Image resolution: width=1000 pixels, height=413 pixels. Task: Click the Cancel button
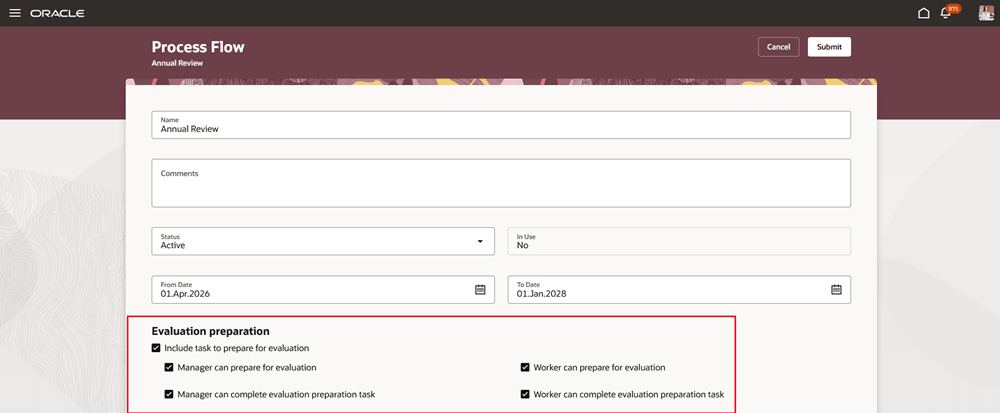coord(778,47)
